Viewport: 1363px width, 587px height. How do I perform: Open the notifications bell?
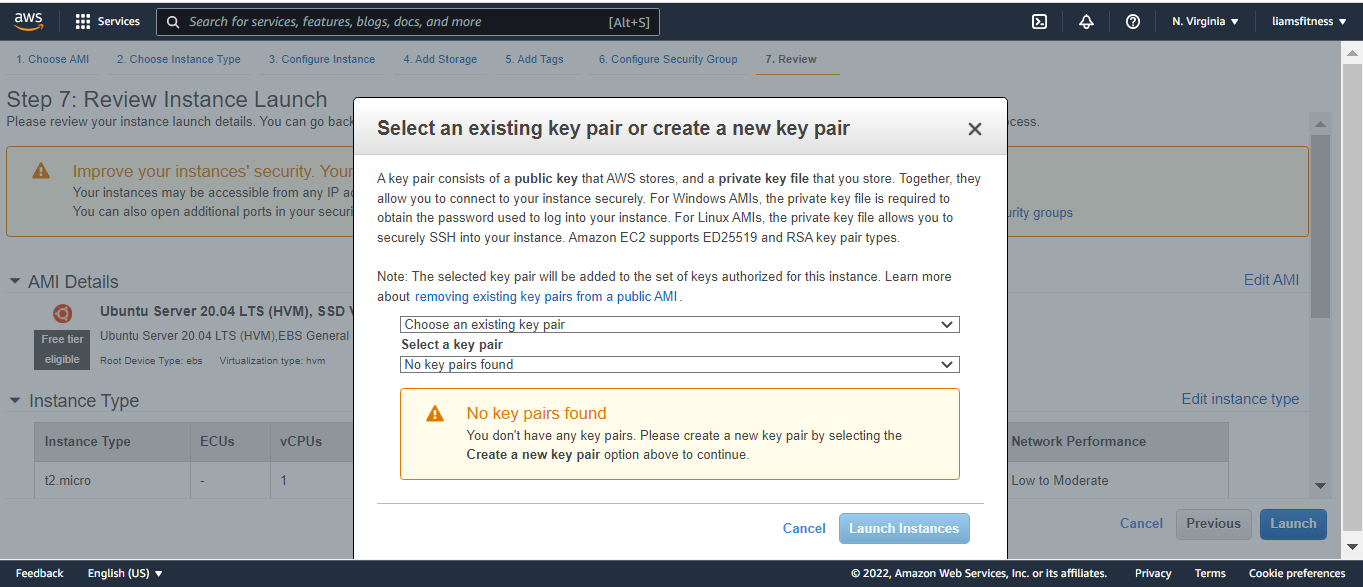(1086, 21)
